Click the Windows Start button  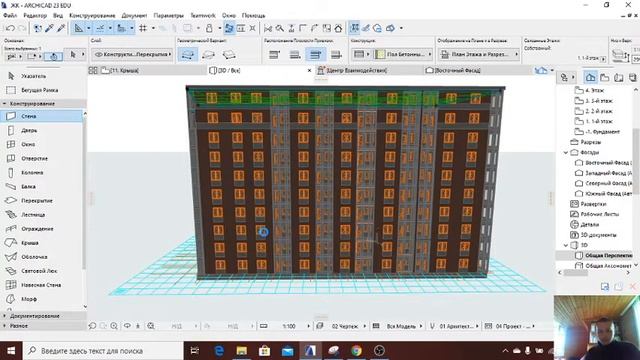(11, 351)
